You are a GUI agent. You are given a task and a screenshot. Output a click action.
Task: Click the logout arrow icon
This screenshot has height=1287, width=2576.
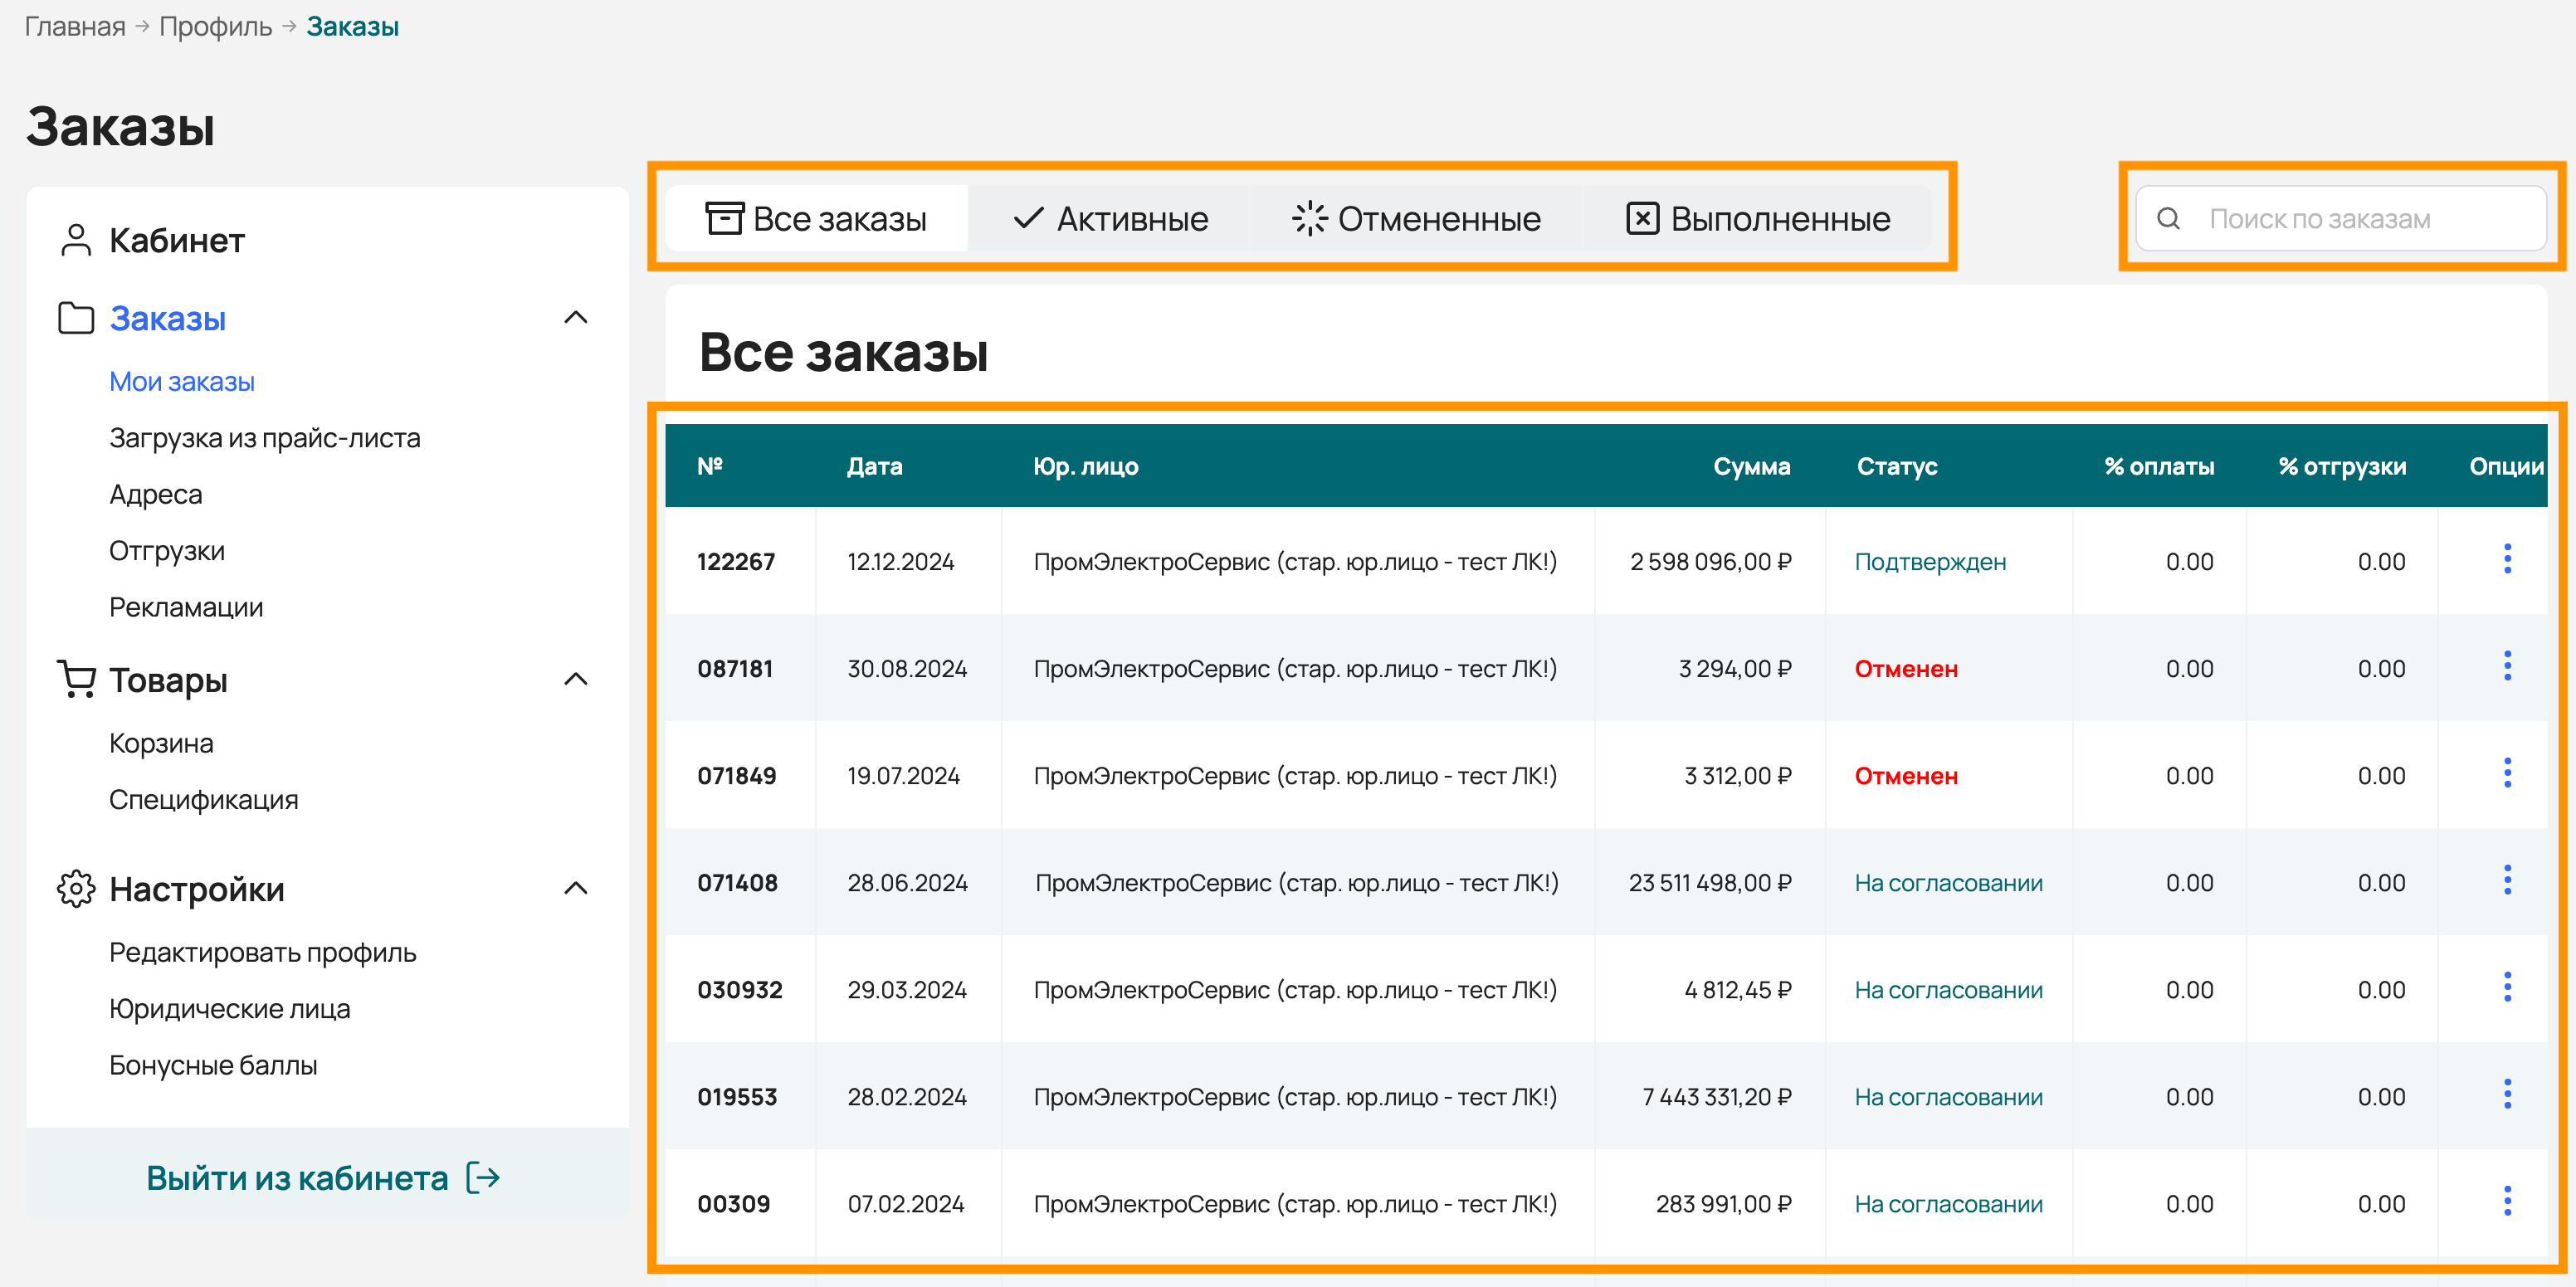(483, 1178)
